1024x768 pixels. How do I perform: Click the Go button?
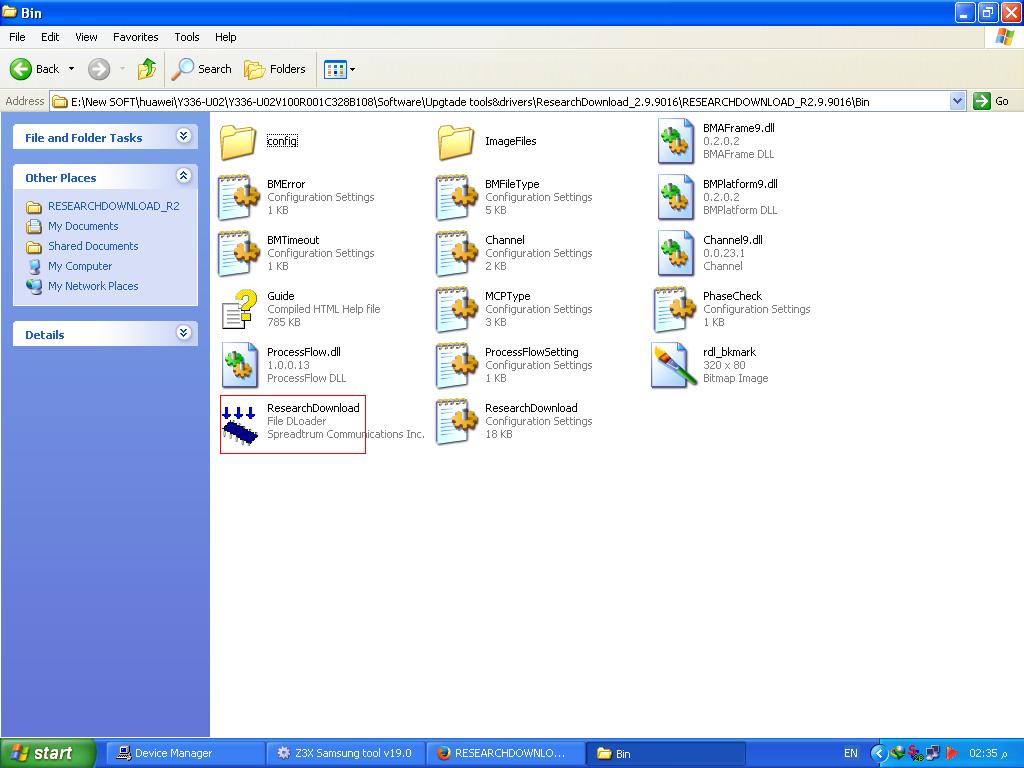coord(991,101)
